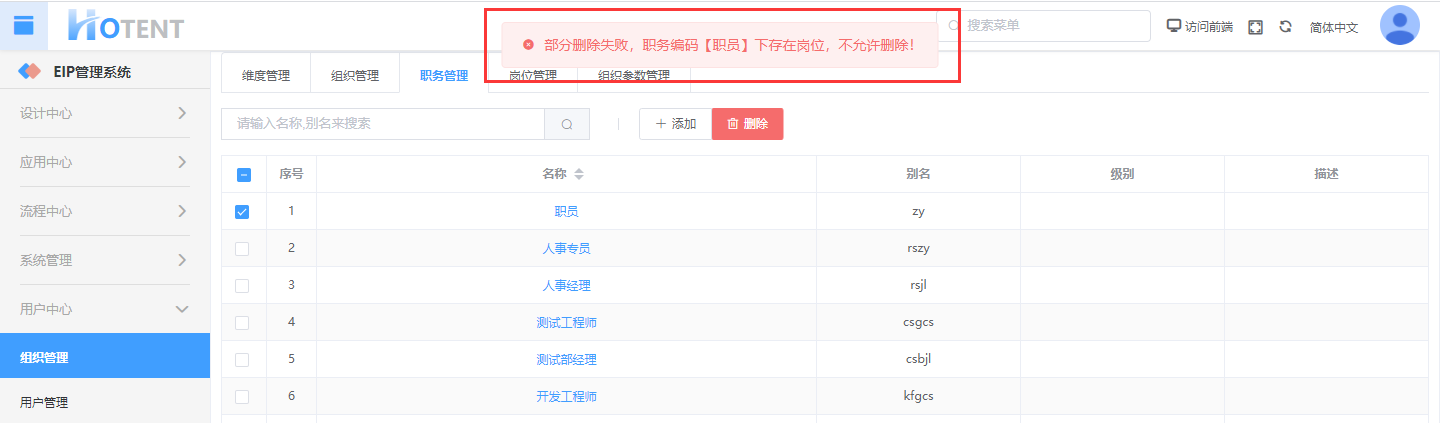Expand the 系统管理 sidebar menu
Screen dimensions: 1440x423
click(x=105, y=260)
